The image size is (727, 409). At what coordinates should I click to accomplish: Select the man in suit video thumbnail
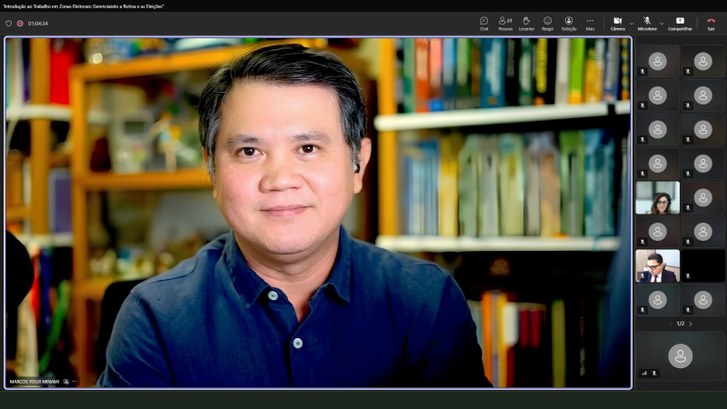(657, 266)
